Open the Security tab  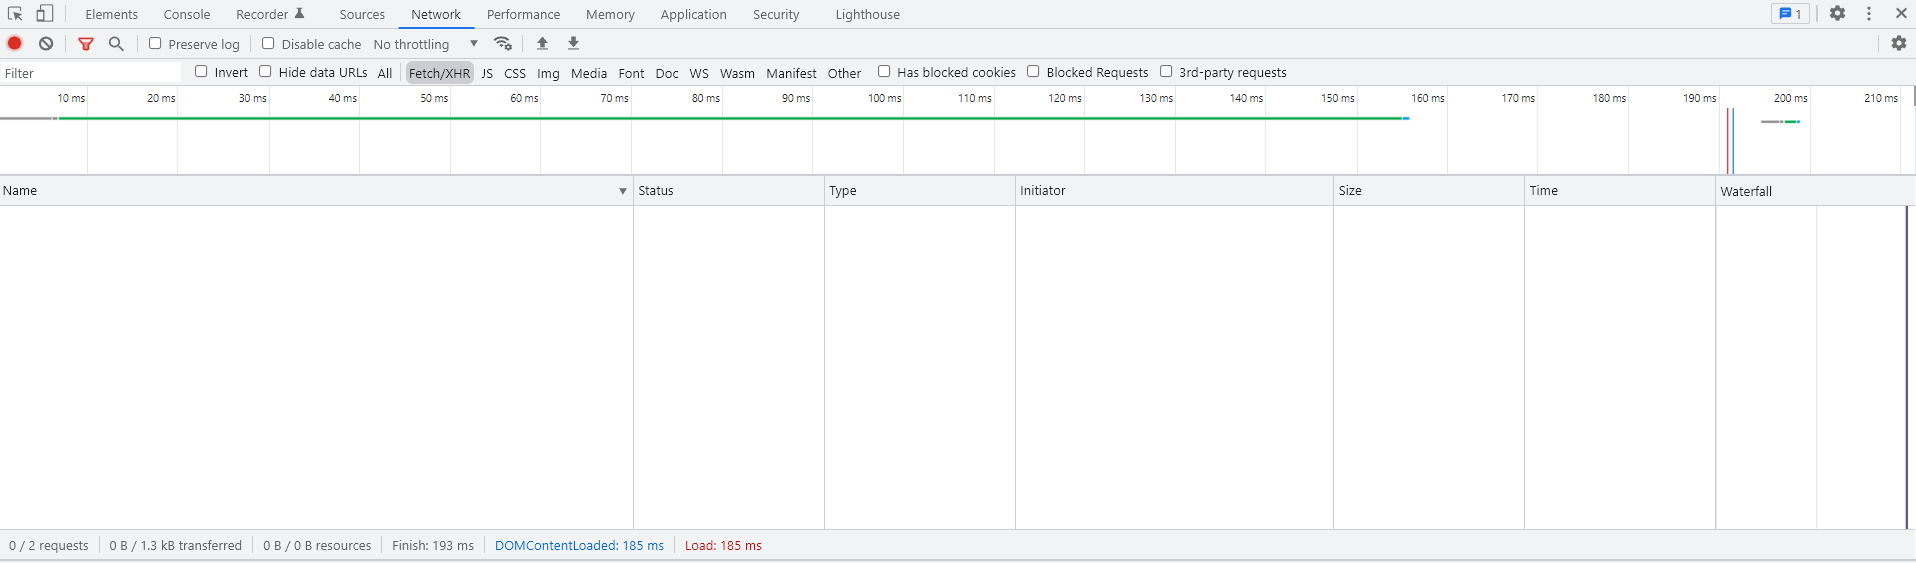tap(776, 14)
